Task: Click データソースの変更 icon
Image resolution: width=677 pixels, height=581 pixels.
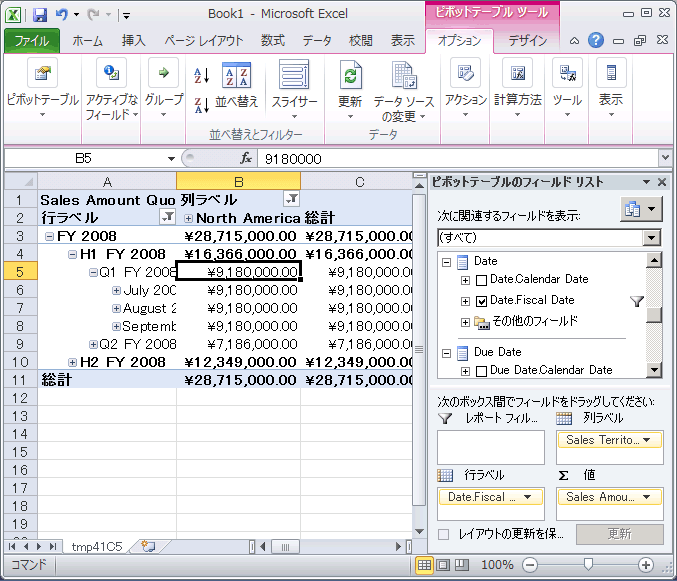Action: coord(404,92)
